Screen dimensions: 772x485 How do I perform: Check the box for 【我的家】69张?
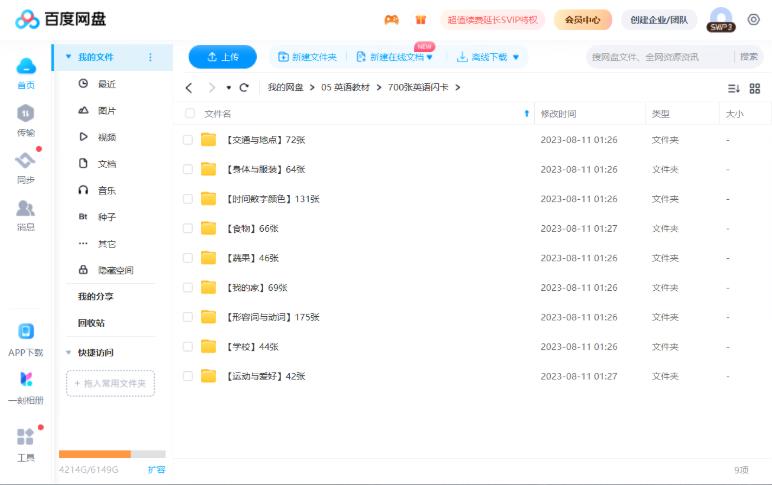point(188,288)
